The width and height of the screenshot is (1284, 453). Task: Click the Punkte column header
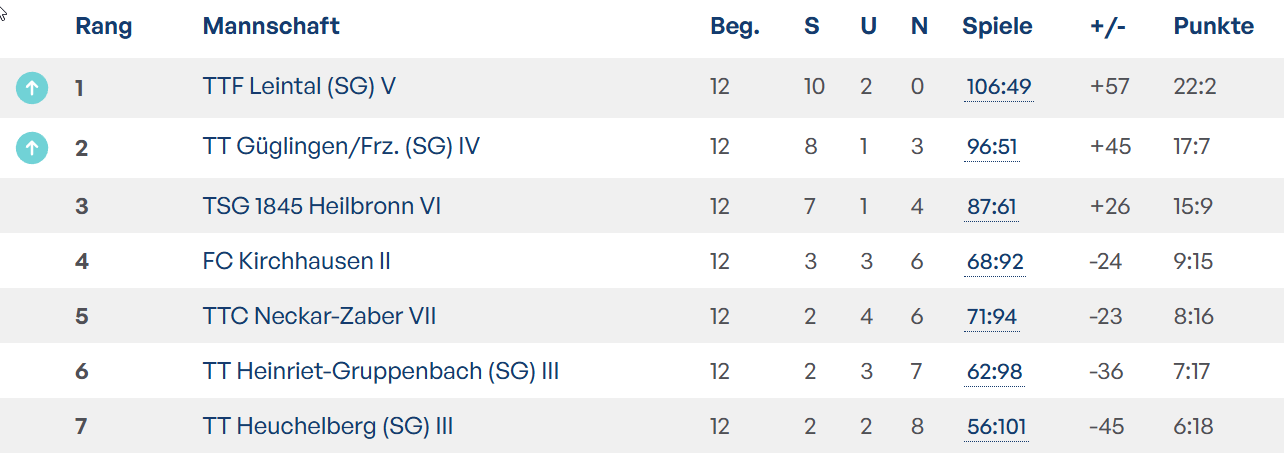[1214, 26]
